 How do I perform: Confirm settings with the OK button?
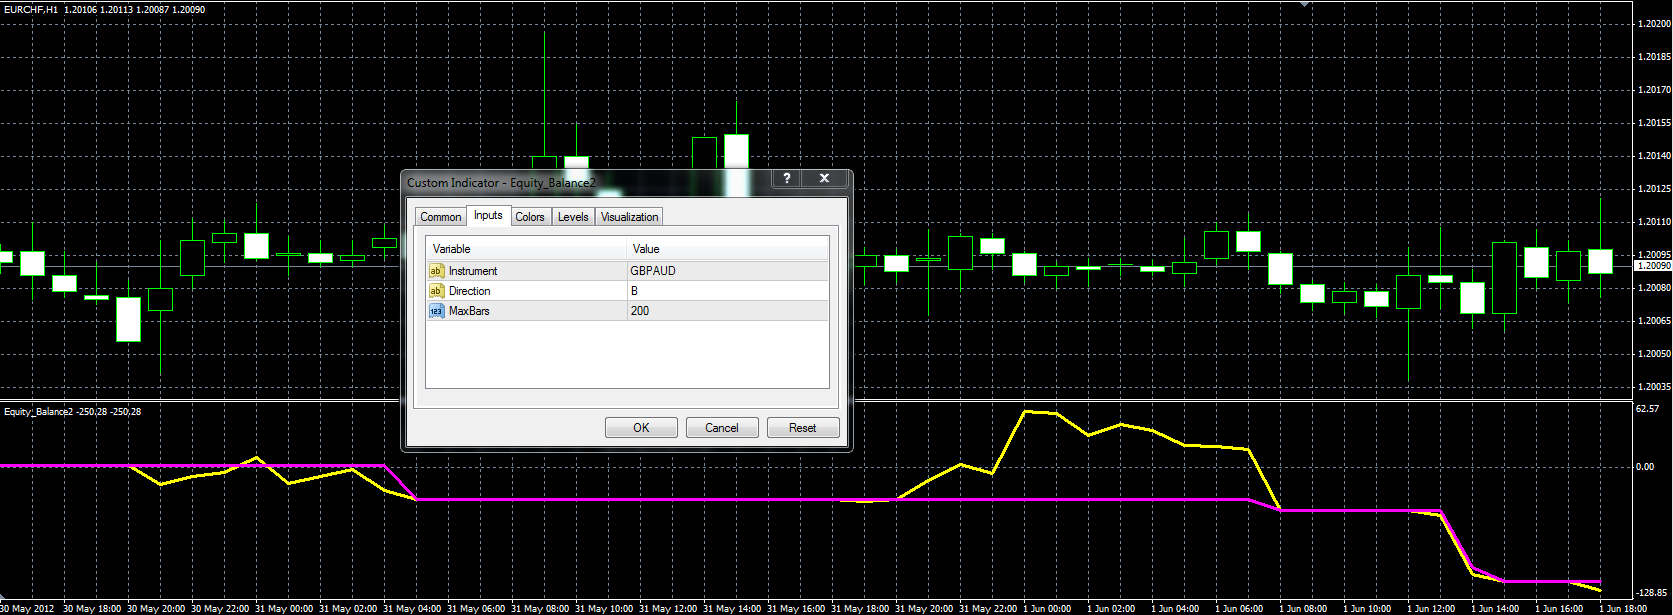tap(641, 428)
